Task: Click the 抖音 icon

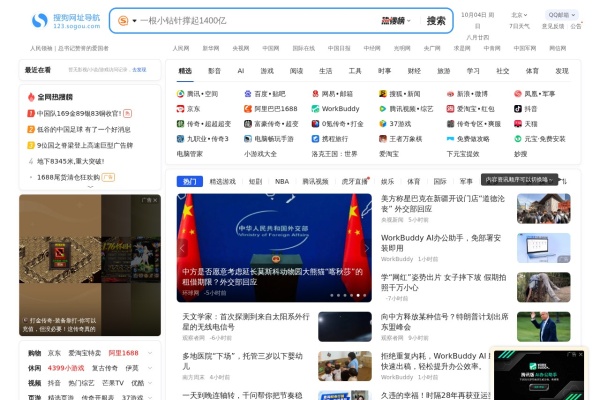Action: tap(518, 109)
